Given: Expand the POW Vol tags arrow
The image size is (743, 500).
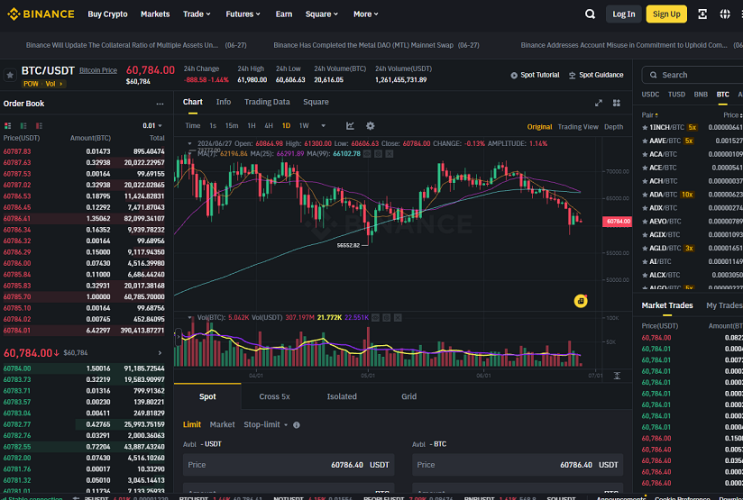Looking at the screenshot, I should [61, 84].
